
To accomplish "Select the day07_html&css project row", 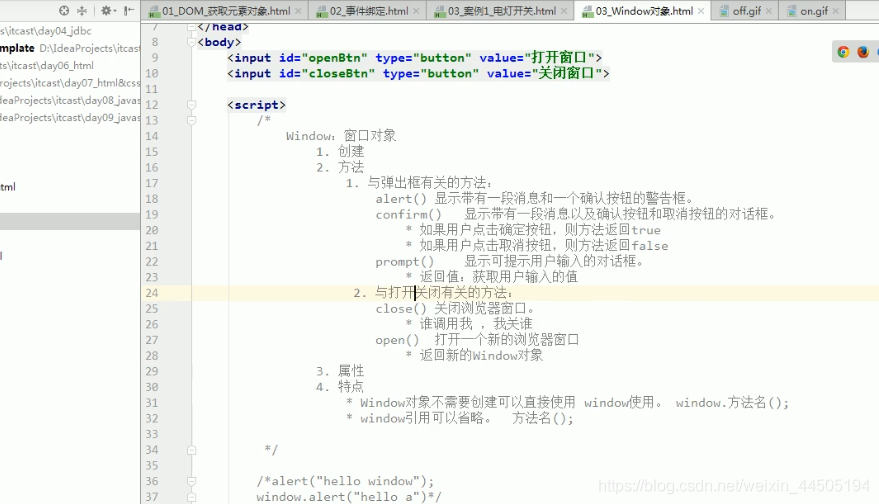I will pos(70,83).
